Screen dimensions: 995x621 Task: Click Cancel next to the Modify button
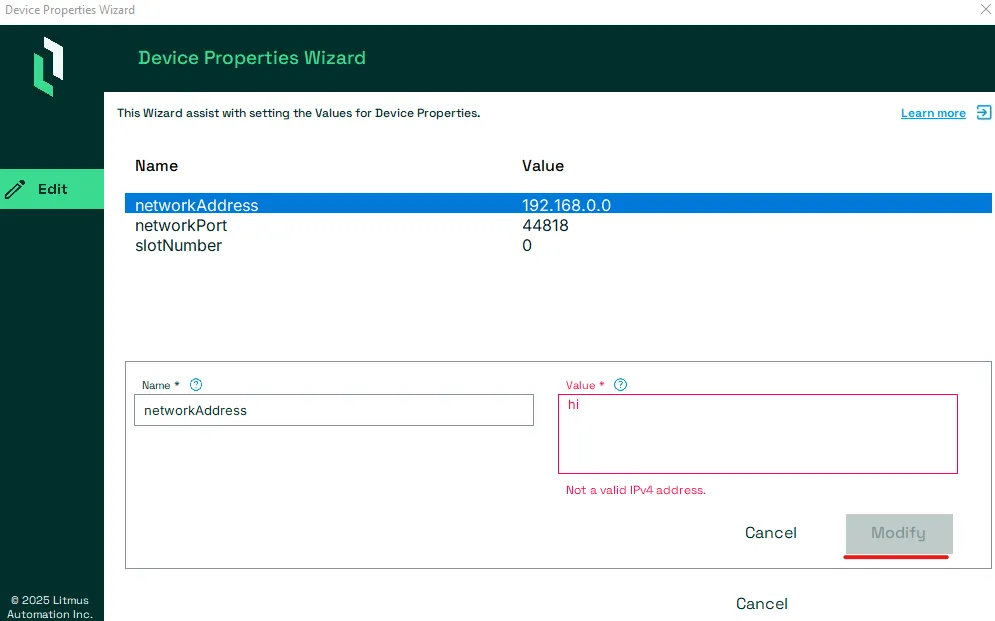point(770,533)
